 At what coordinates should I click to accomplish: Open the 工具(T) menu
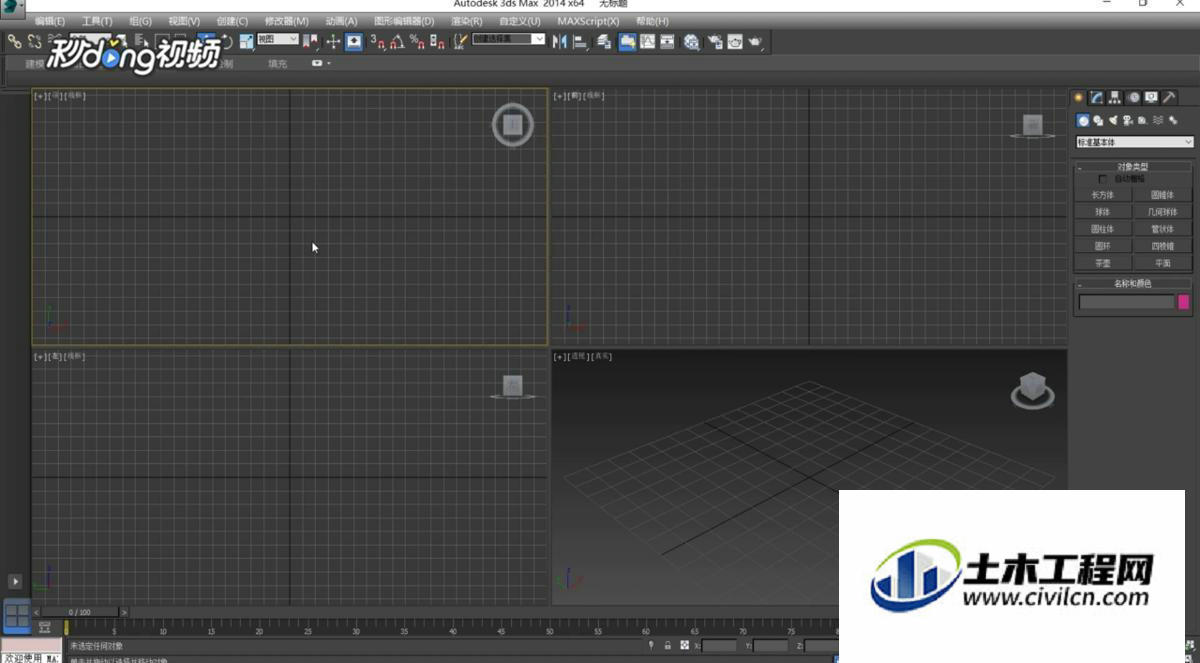(x=97, y=21)
